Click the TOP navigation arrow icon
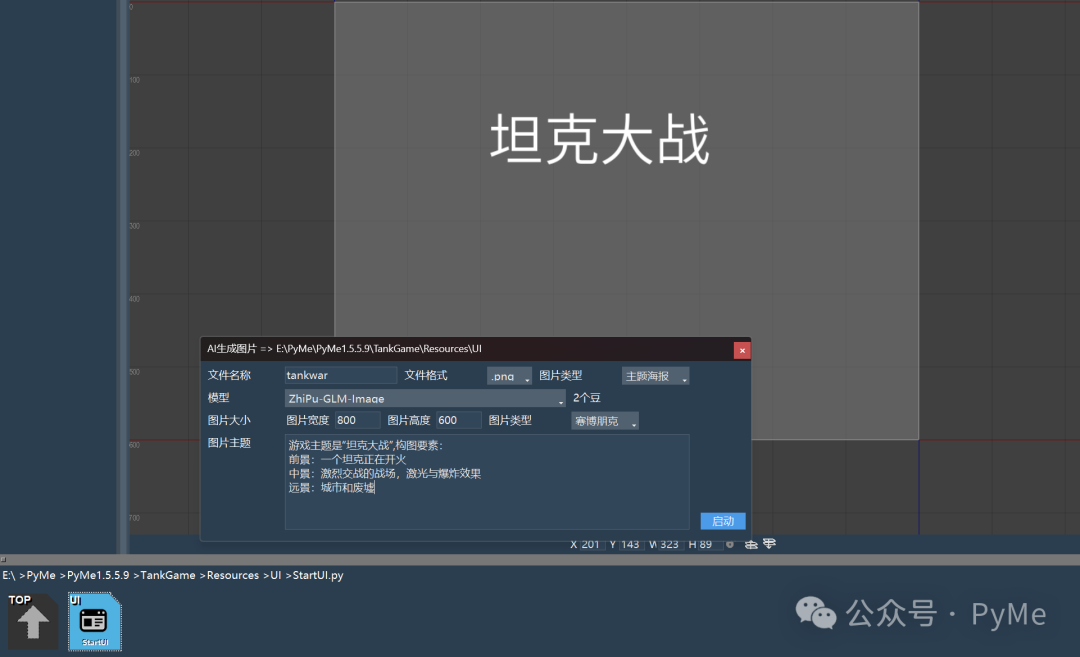This screenshot has width=1080, height=657. point(33,620)
